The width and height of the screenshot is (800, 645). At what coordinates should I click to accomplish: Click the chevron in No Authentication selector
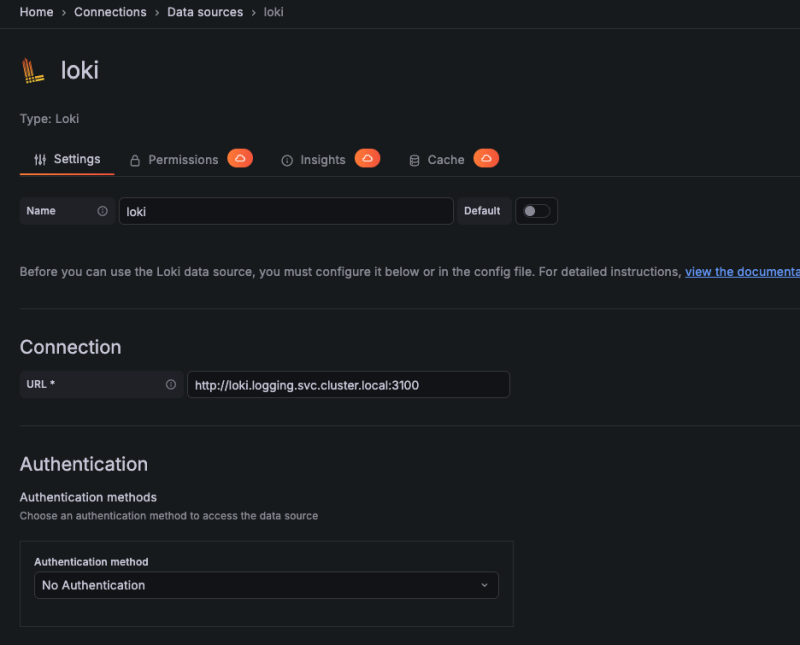[x=485, y=585]
